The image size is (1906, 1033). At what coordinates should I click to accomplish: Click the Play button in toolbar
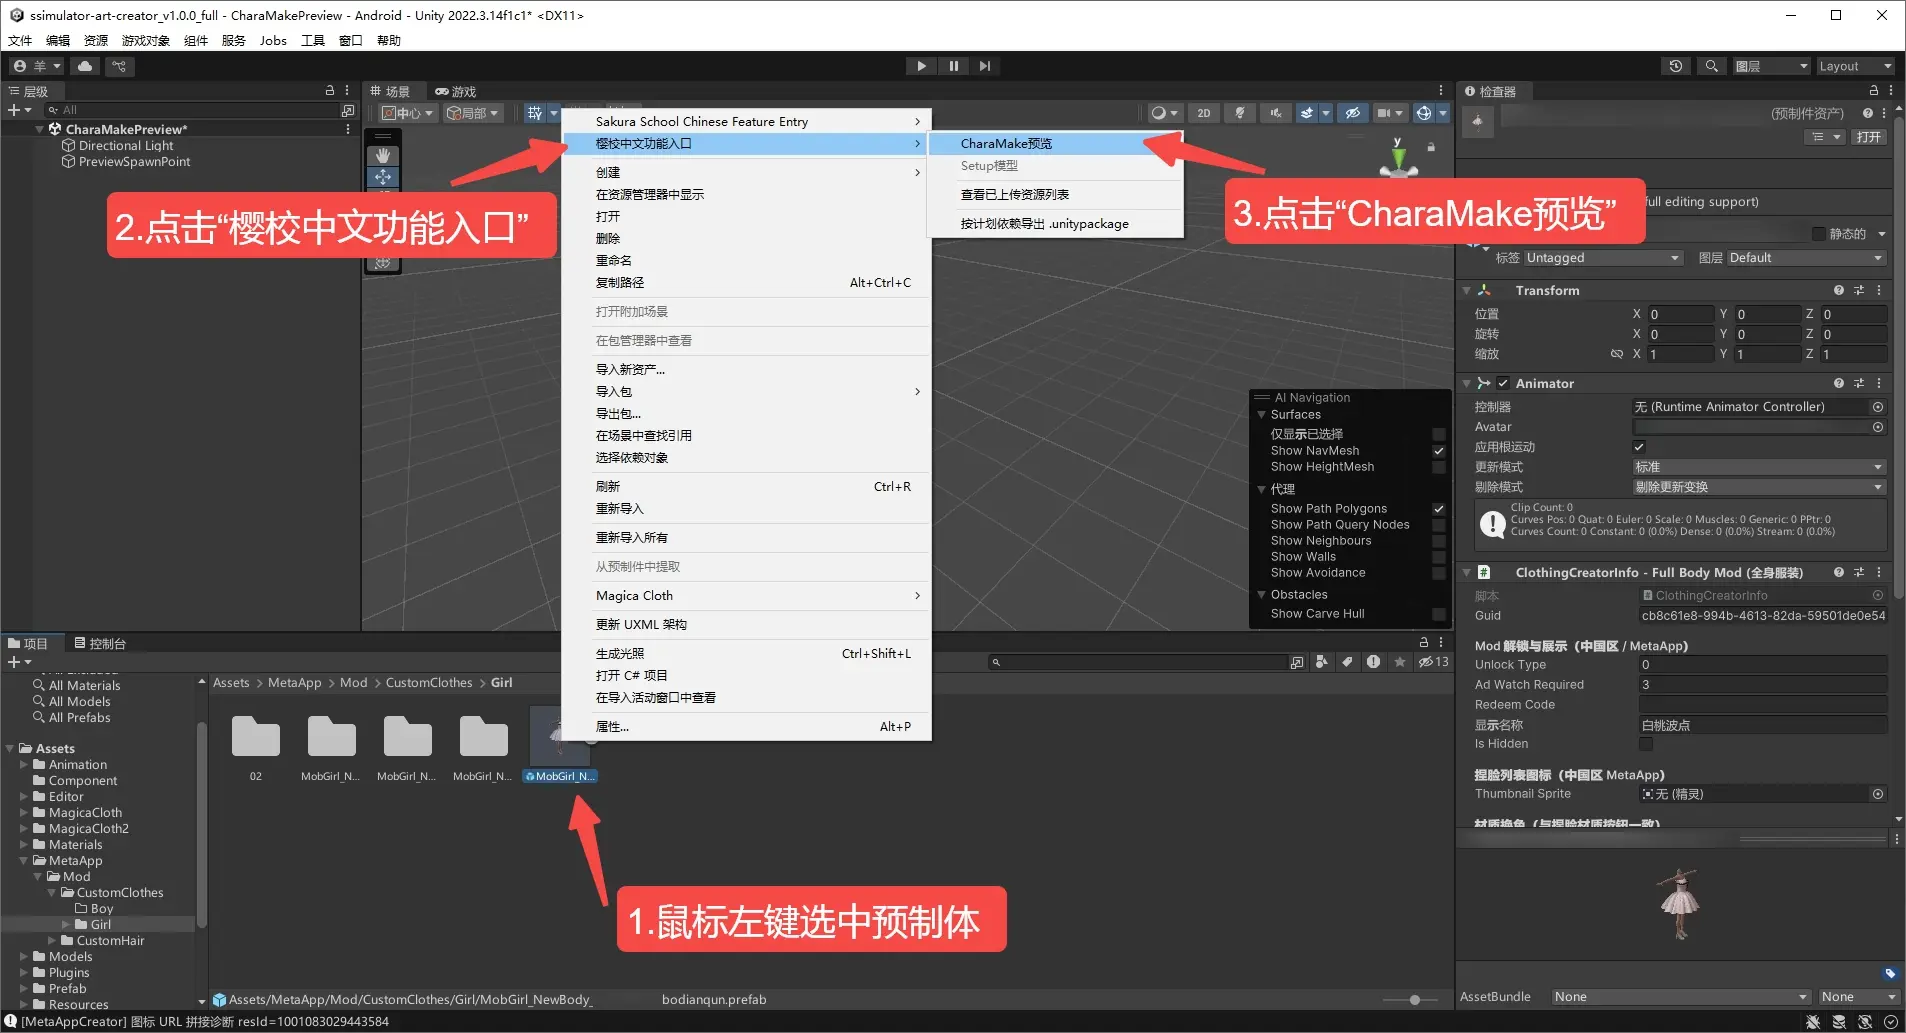click(921, 66)
